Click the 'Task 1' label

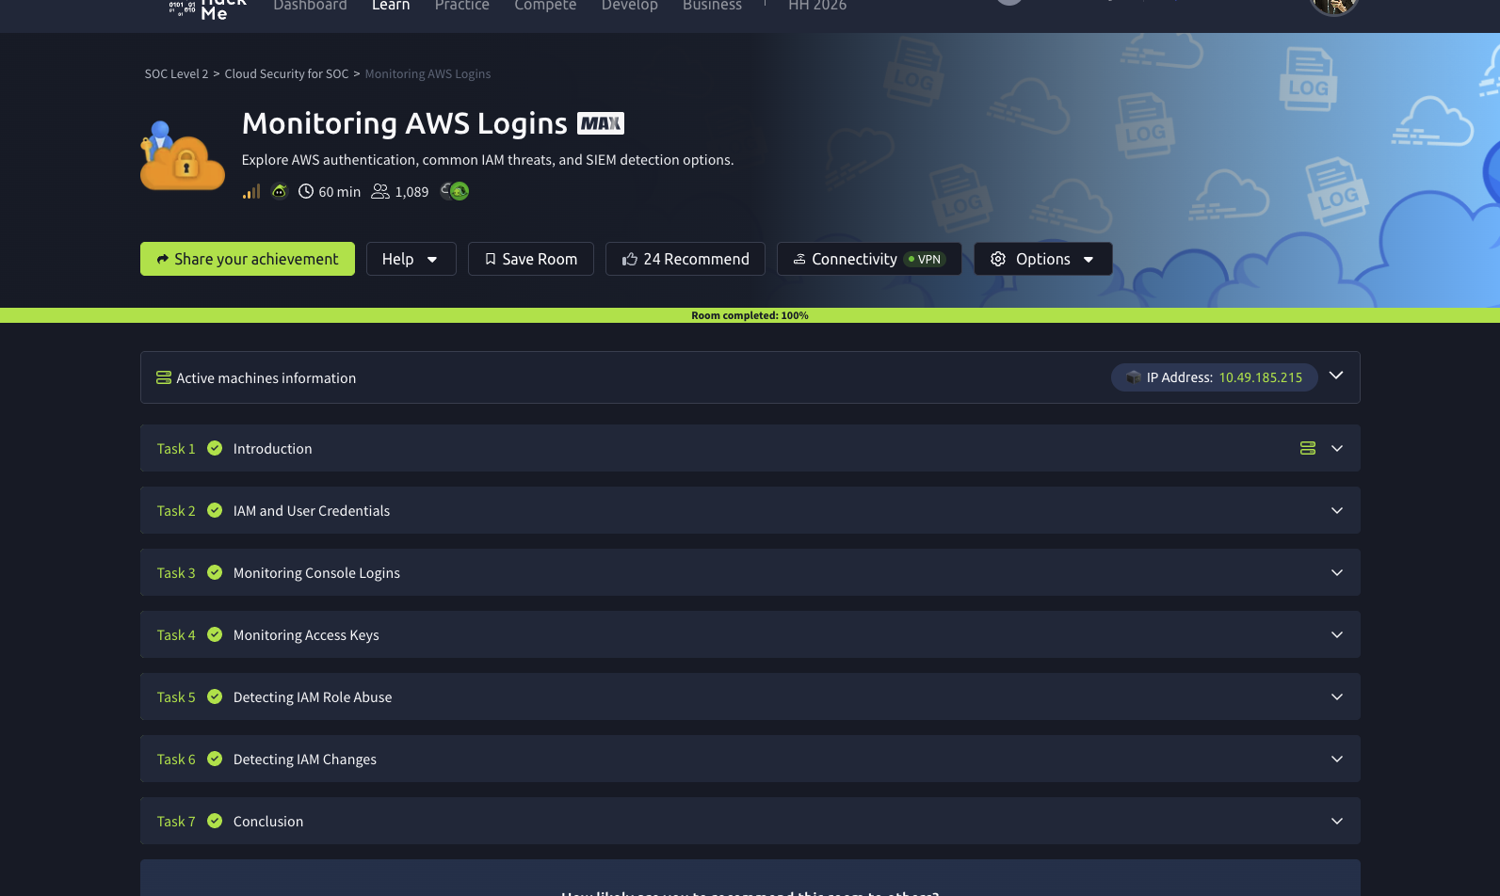pos(176,449)
